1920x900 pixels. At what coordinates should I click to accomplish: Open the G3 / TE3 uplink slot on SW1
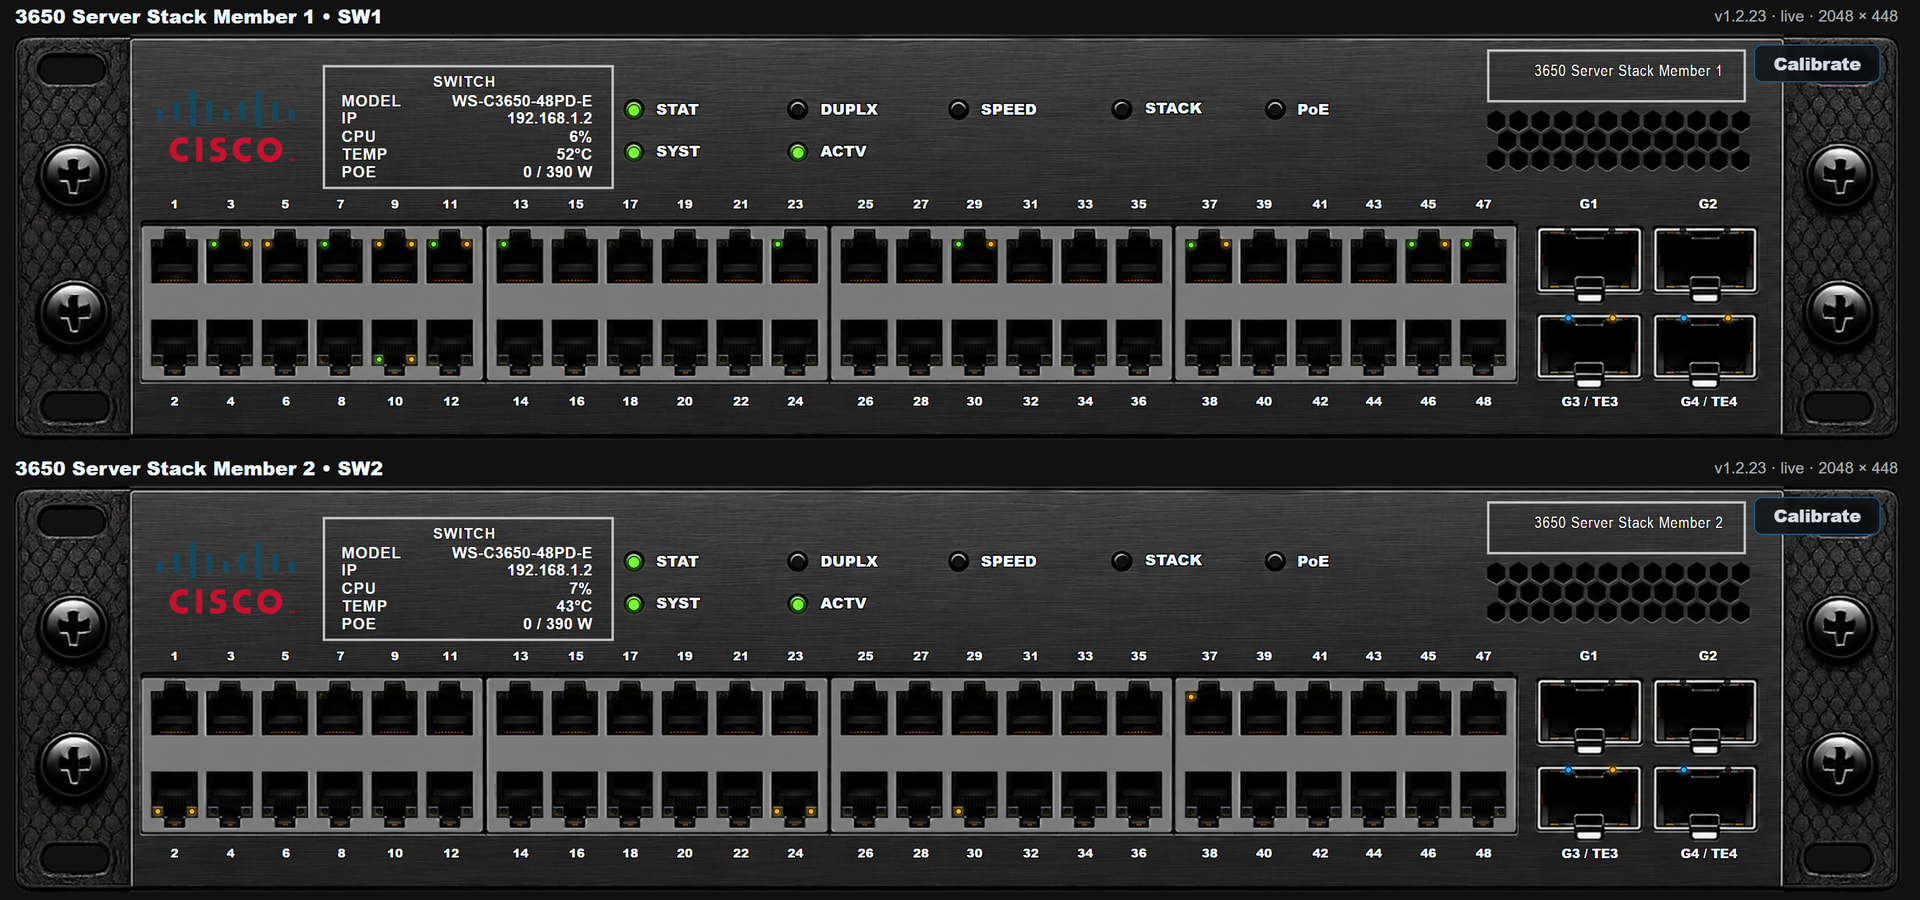click(x=1589, y=348)
